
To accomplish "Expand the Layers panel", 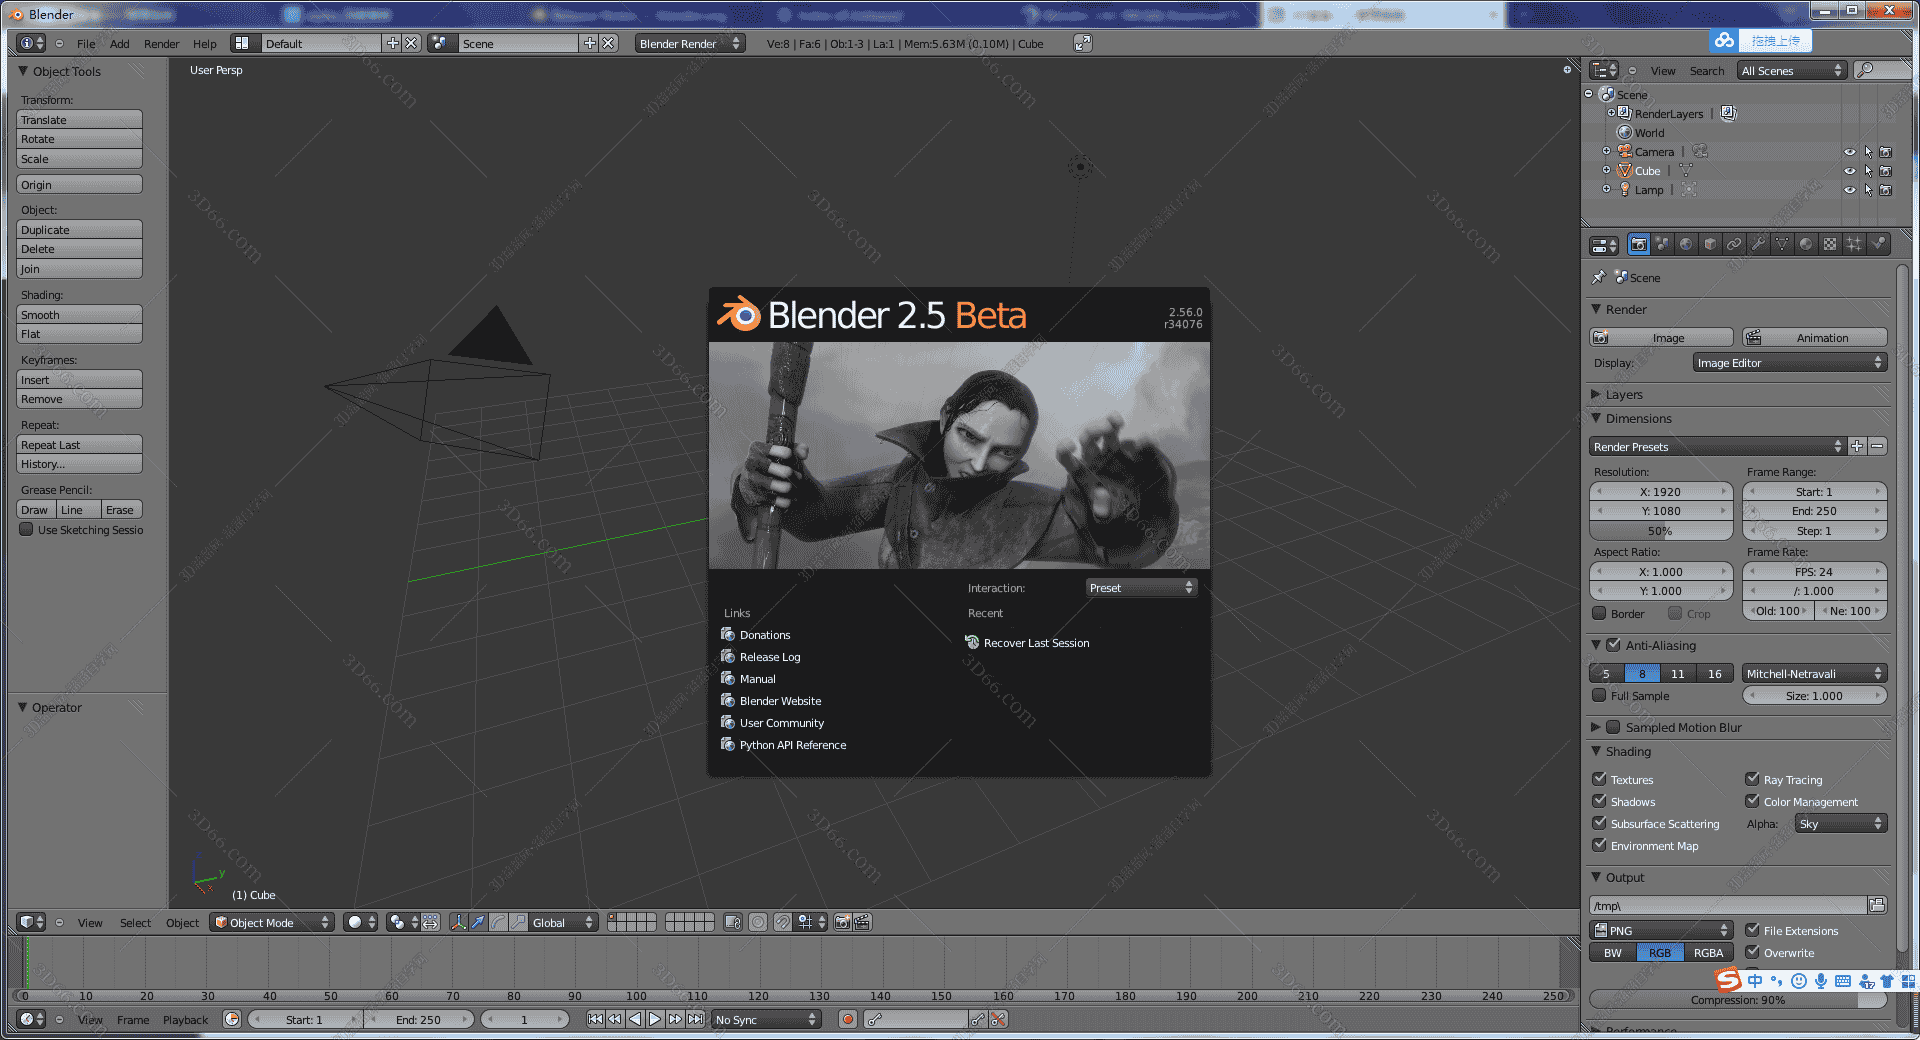I will point(1624,394).
